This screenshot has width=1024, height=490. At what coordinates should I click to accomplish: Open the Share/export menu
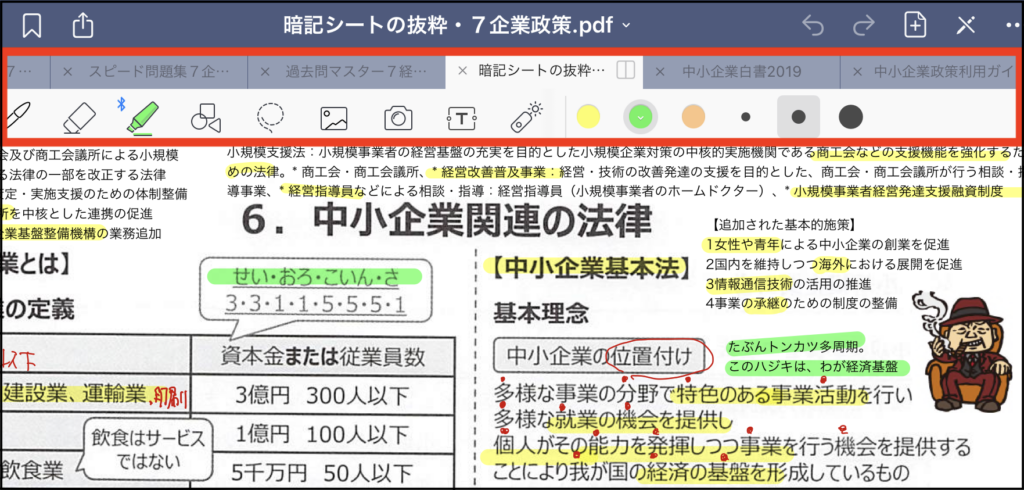pos(84,25)
